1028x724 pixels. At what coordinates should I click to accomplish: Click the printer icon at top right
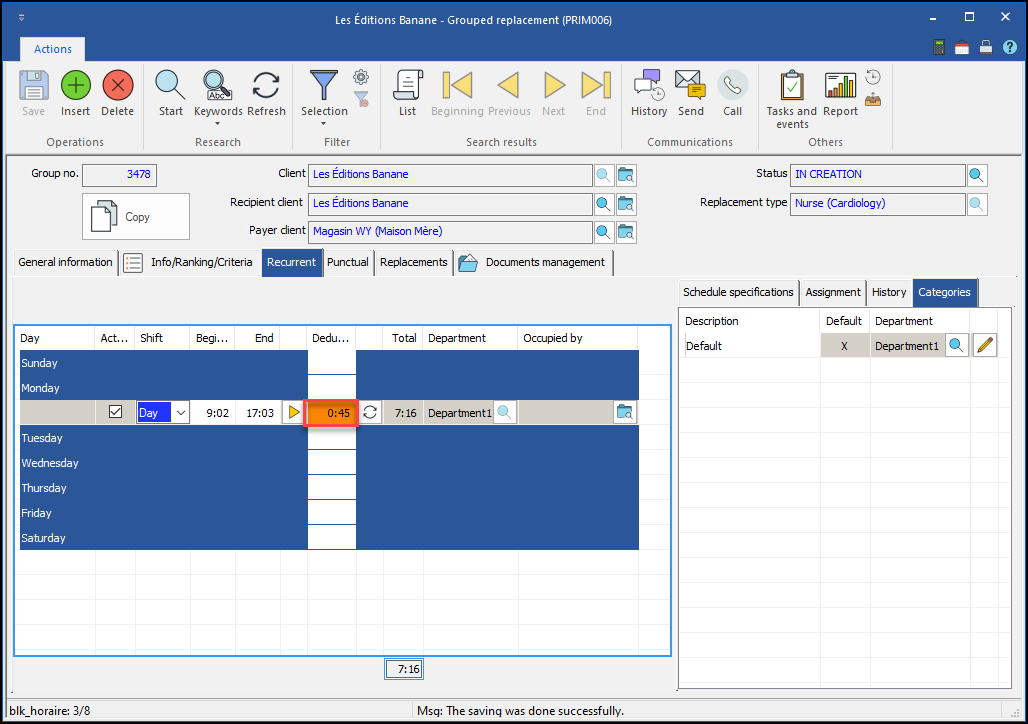(985, 47)
